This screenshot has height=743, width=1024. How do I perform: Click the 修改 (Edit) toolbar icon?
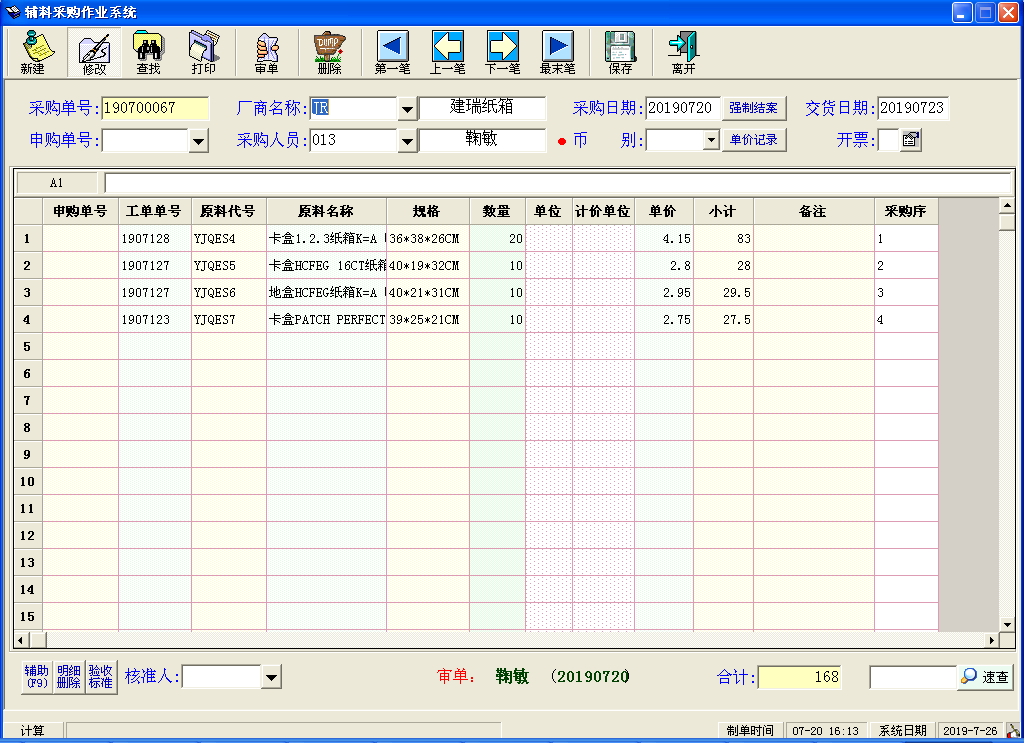(94, 52)
